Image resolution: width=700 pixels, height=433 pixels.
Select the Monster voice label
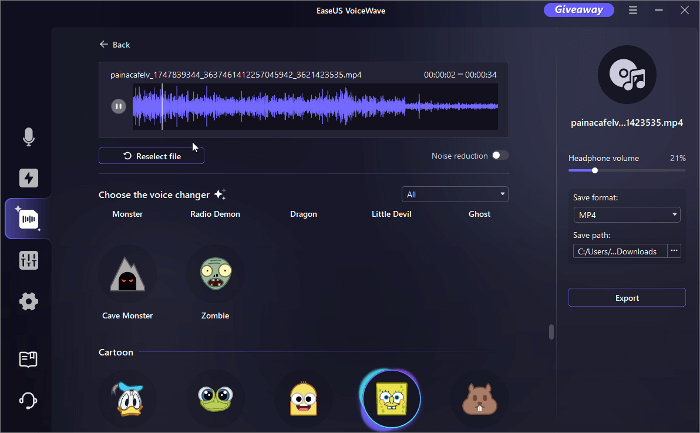(127, 214)
